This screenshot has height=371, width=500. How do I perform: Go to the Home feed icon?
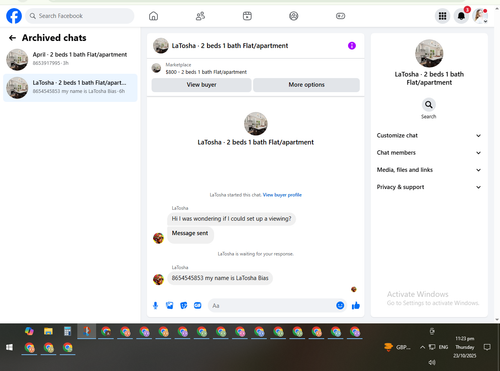click(x=153, y=16)
